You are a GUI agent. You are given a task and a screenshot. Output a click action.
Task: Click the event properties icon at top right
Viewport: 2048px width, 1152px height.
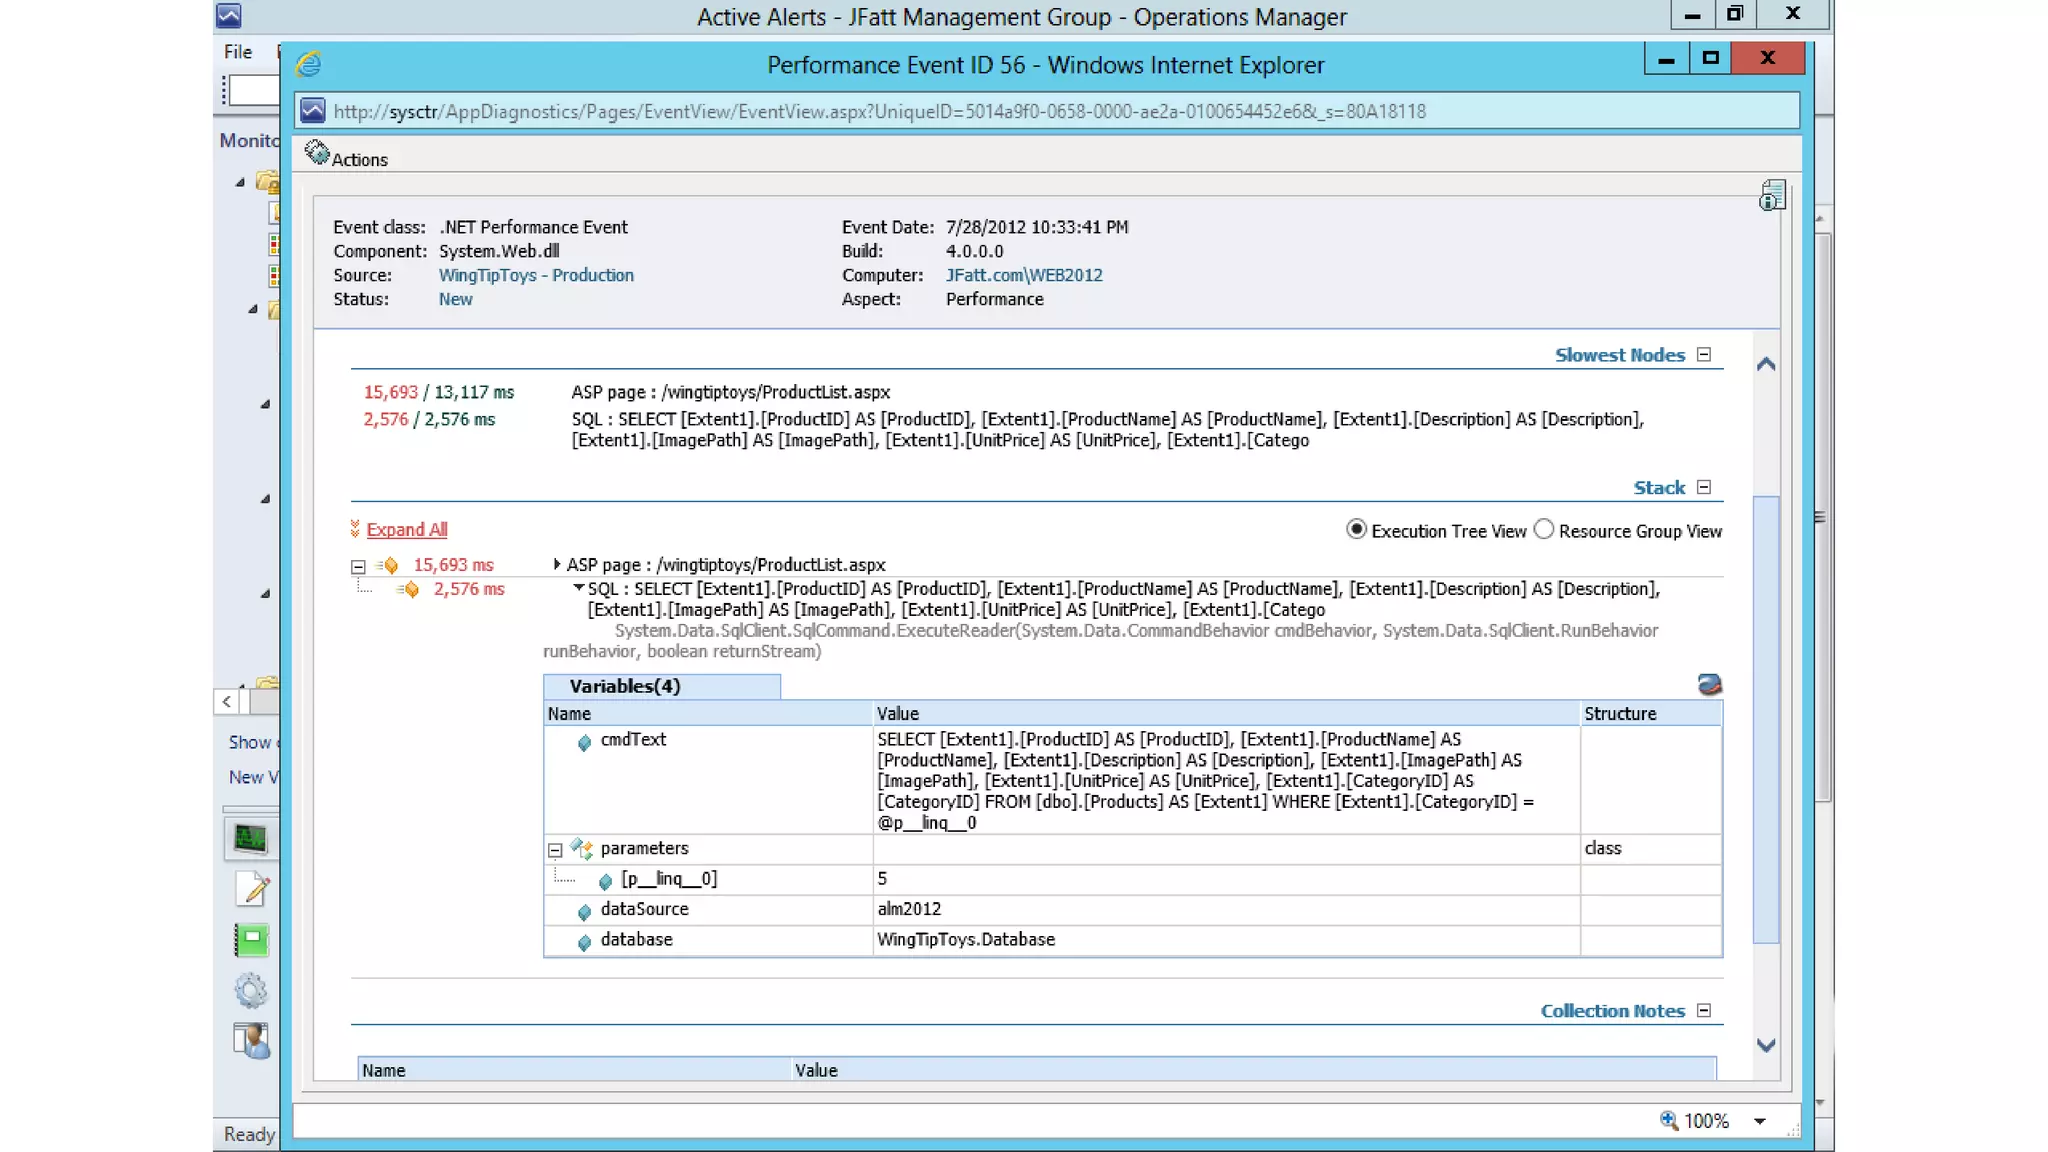(1772, 195)
